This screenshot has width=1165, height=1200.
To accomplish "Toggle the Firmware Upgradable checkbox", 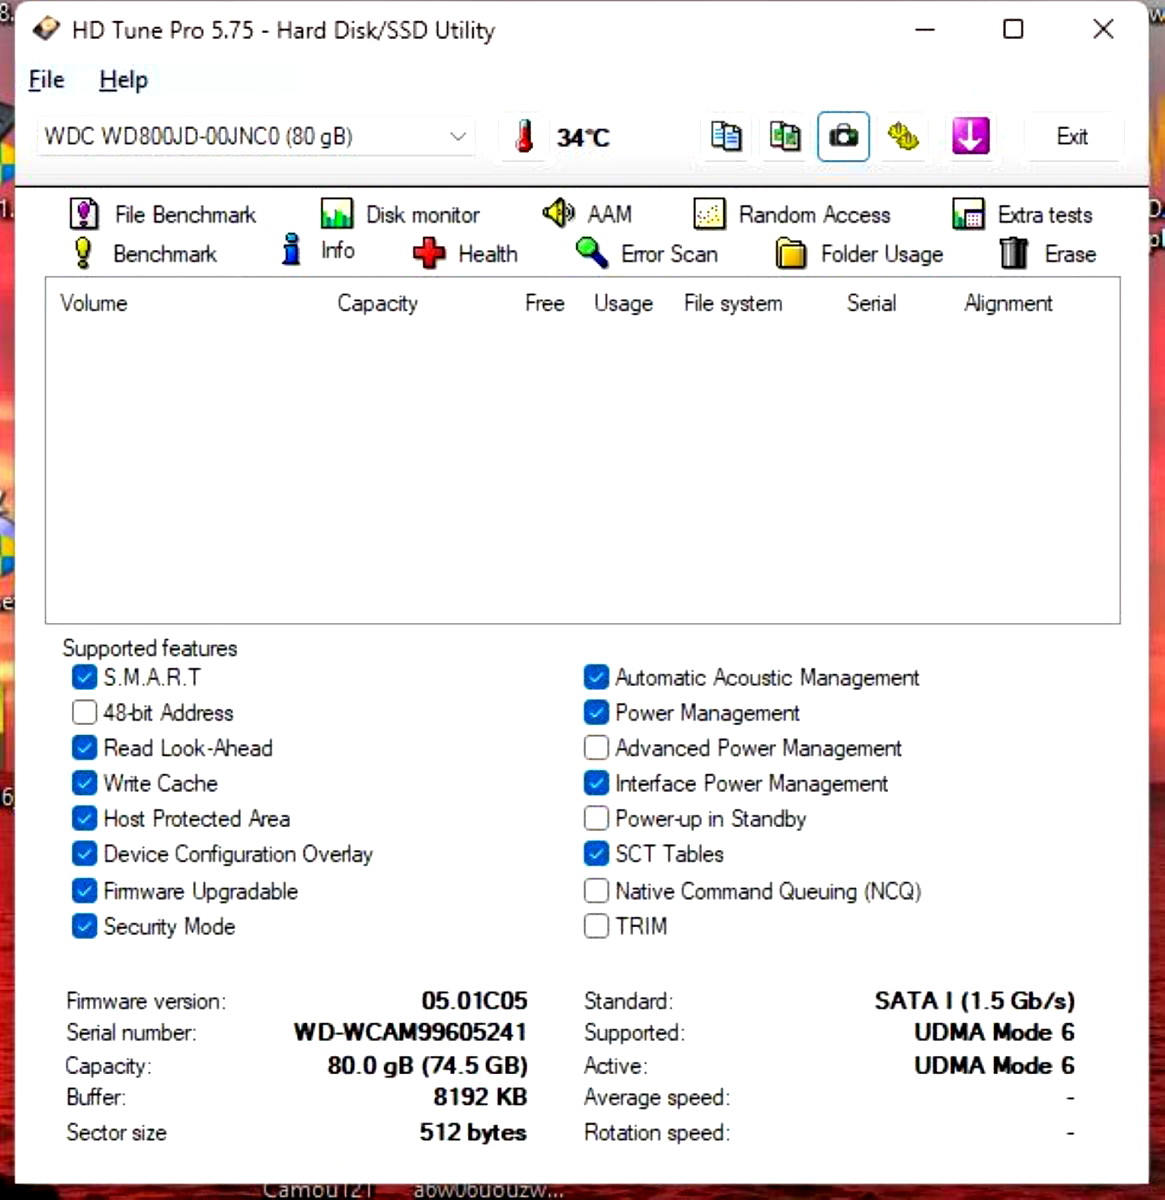I will coord(84,890).
